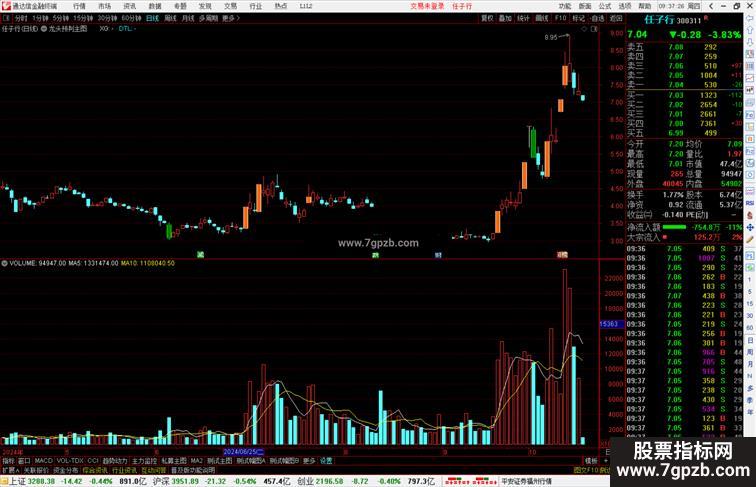Open the 行业资讯 tab
Screen dimensions: 756x487
pos(124,470)
